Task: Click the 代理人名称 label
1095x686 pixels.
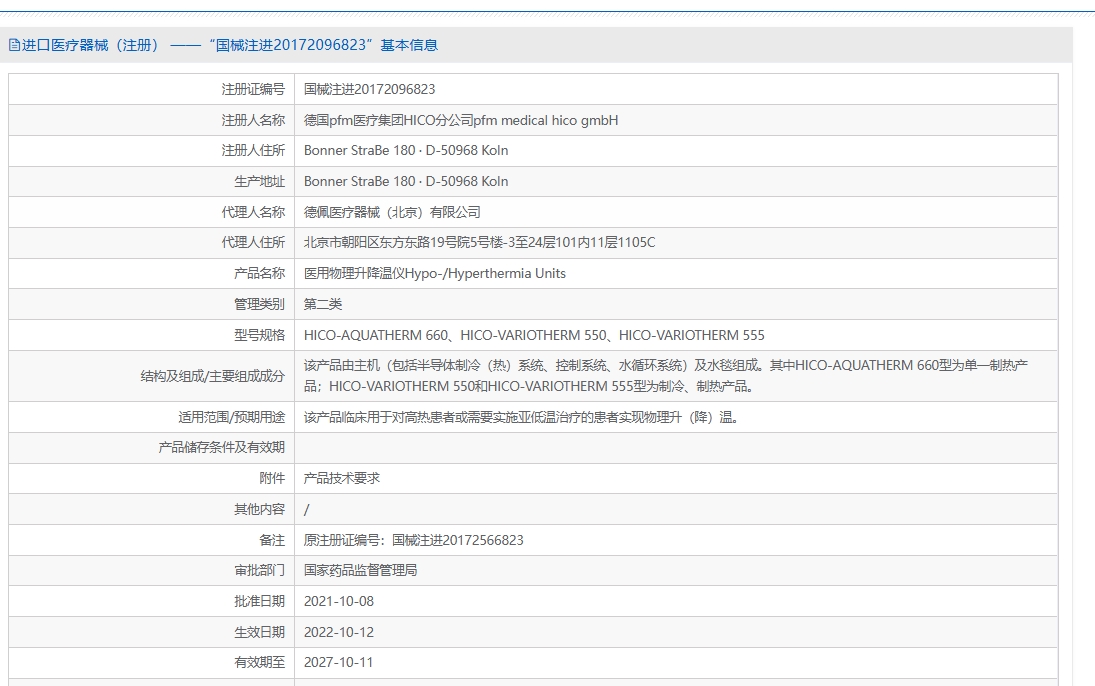Action: [x=253, y=212]
